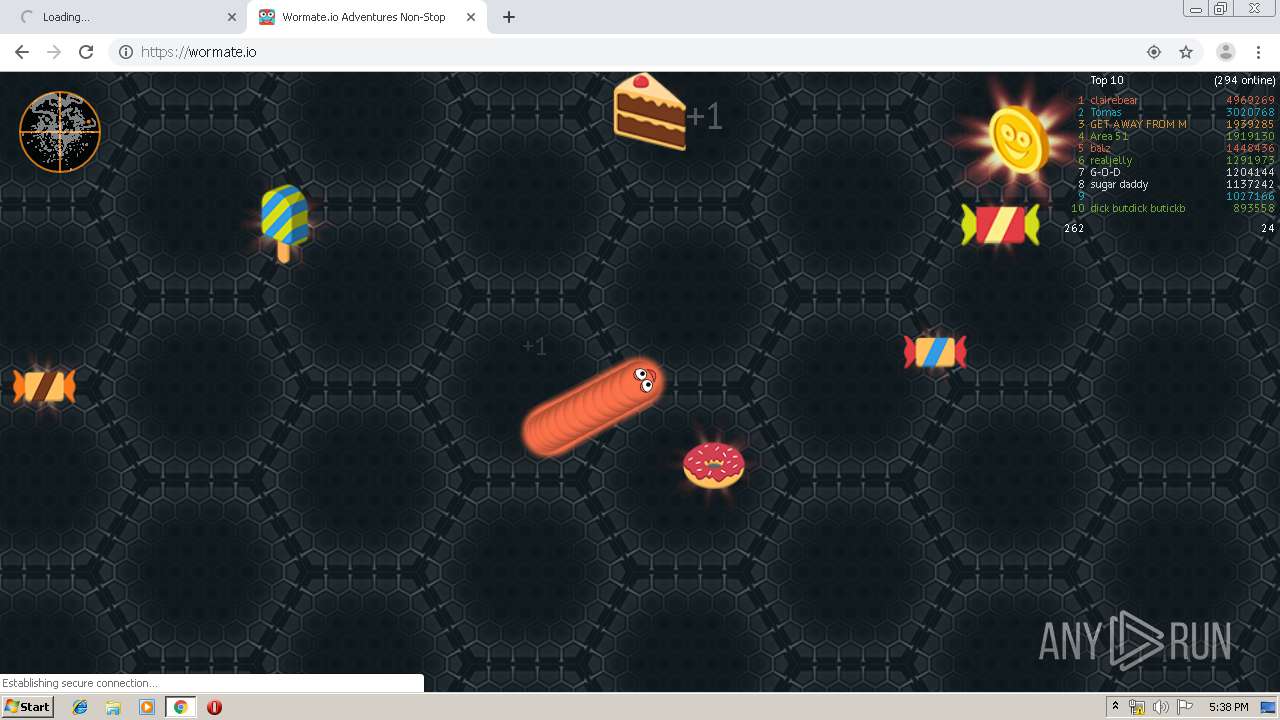Open a new browser tab

[x=509, y=17]
